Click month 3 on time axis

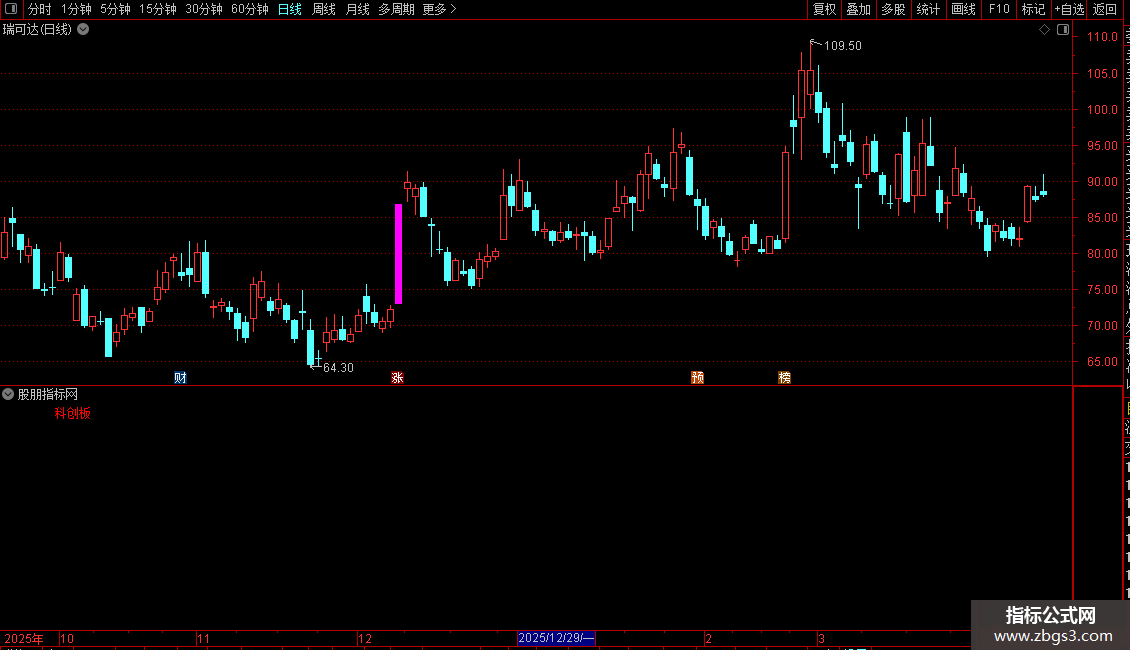point(821,638)
